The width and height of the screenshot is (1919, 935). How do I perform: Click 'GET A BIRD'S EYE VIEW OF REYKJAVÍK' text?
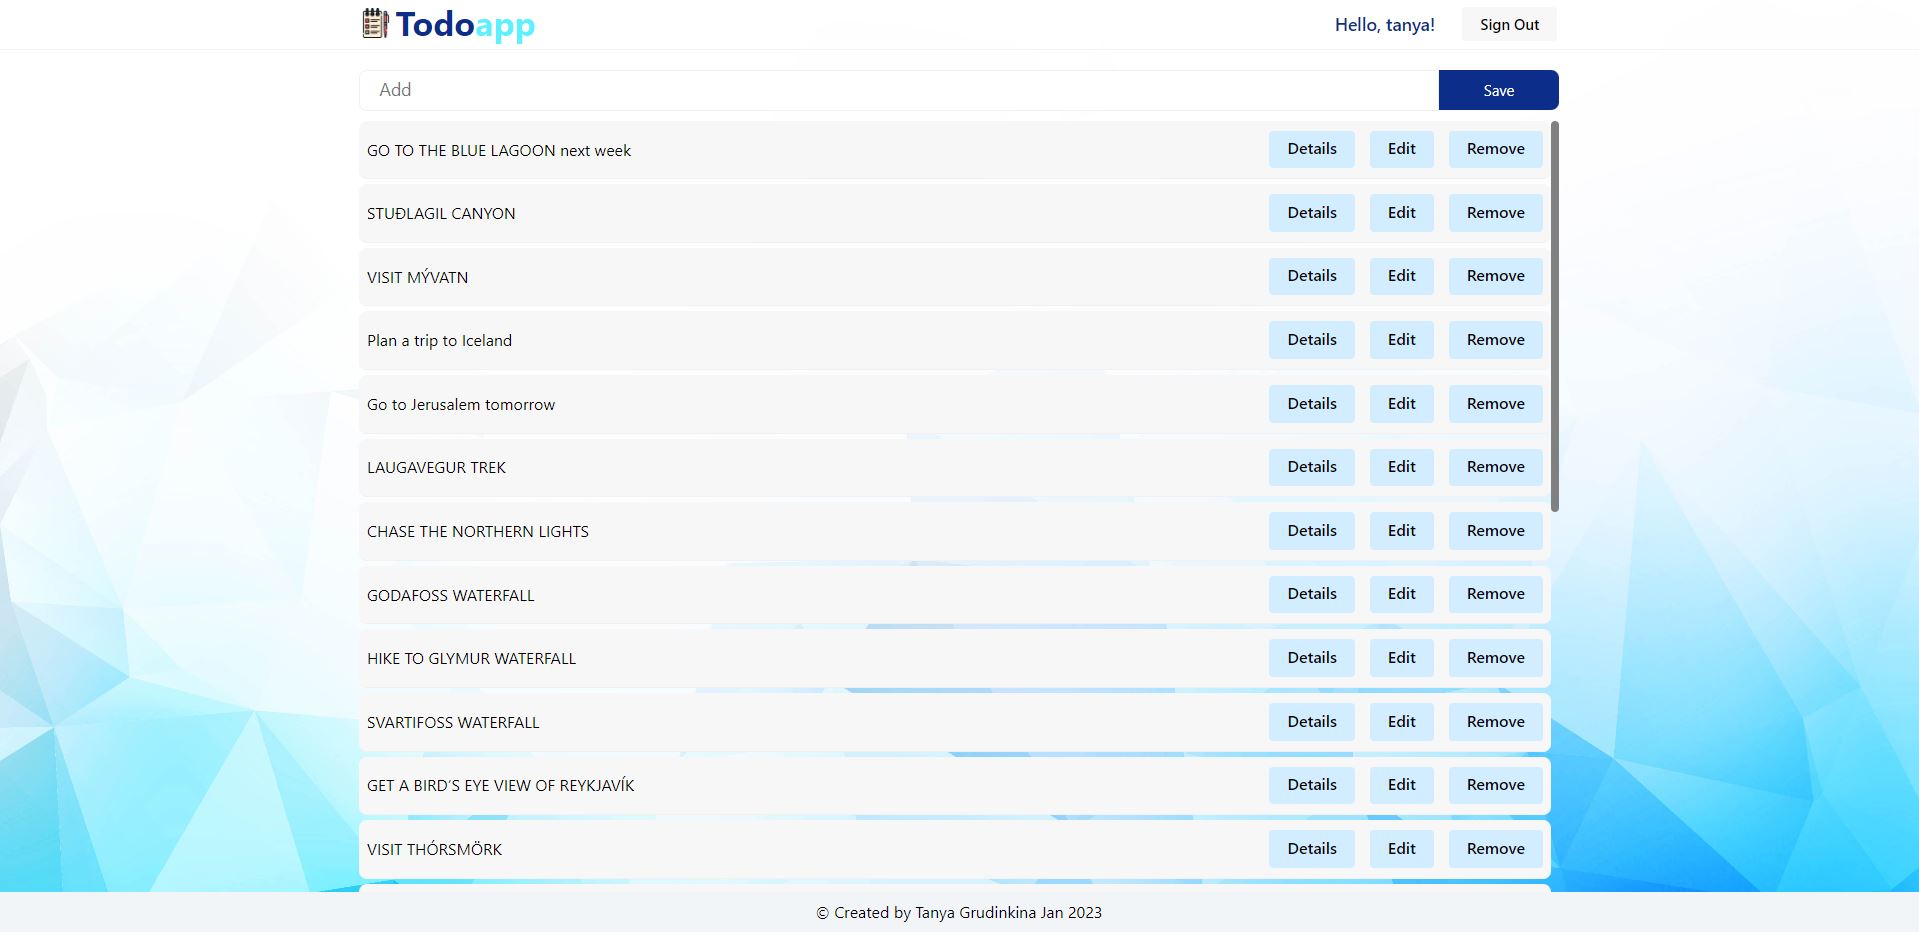coord(501,786)
